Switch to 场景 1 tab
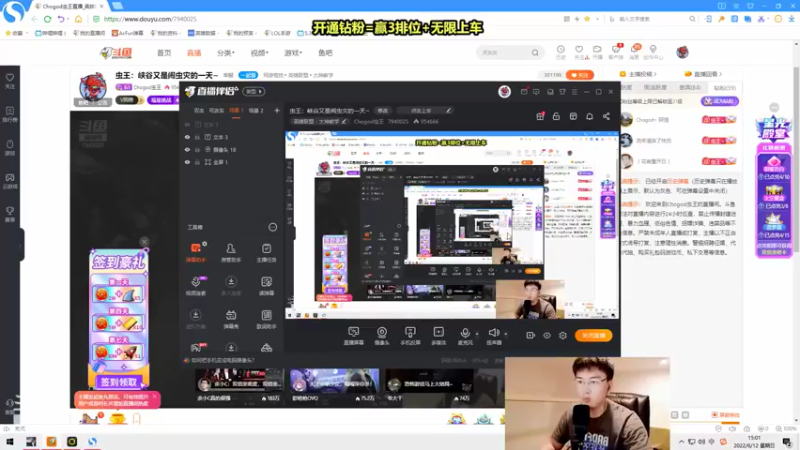This screenshot has width=800, height=450. pos(236,111)
